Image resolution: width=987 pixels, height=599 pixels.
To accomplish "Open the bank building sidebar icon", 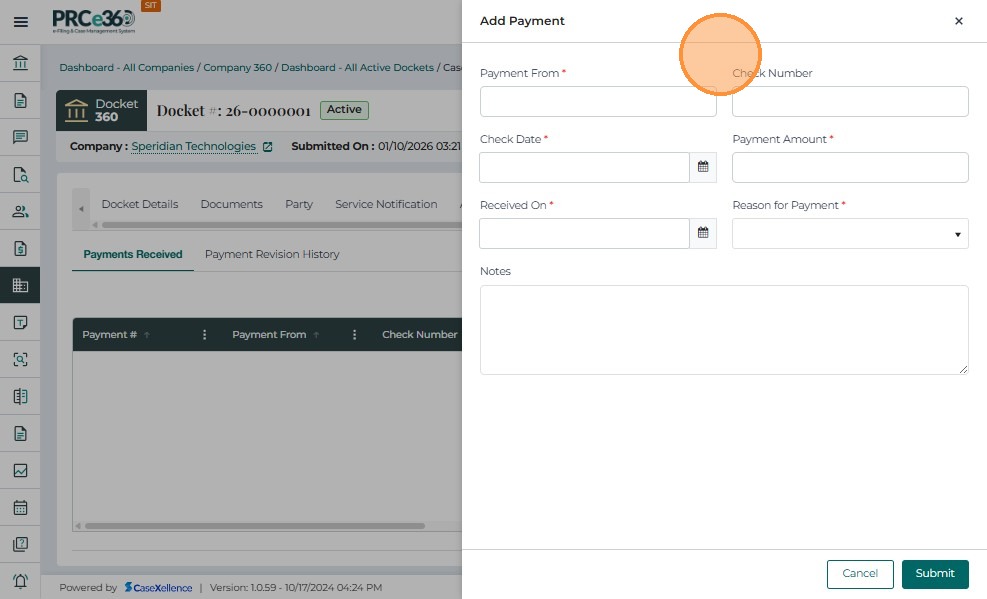I will [x=20, y=64].
